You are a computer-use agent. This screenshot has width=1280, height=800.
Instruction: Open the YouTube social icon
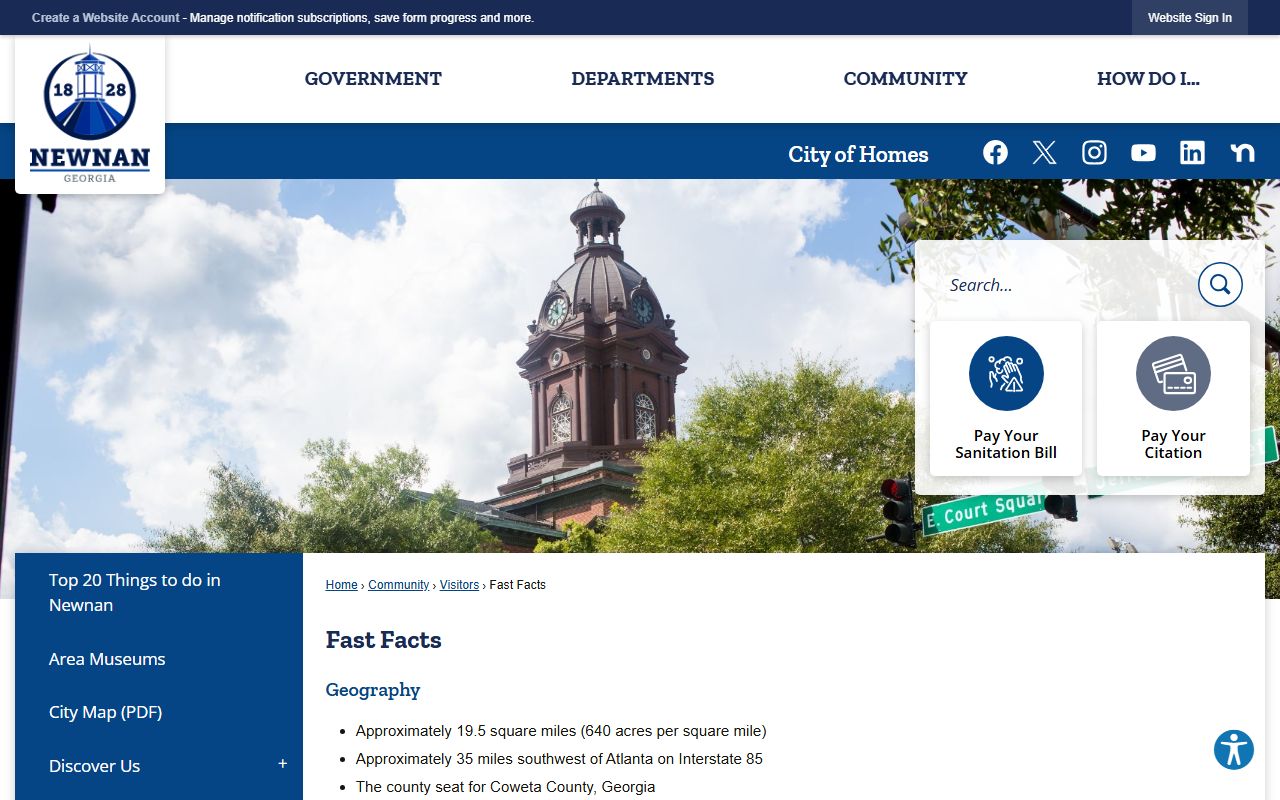click(x=1143, y=152)
